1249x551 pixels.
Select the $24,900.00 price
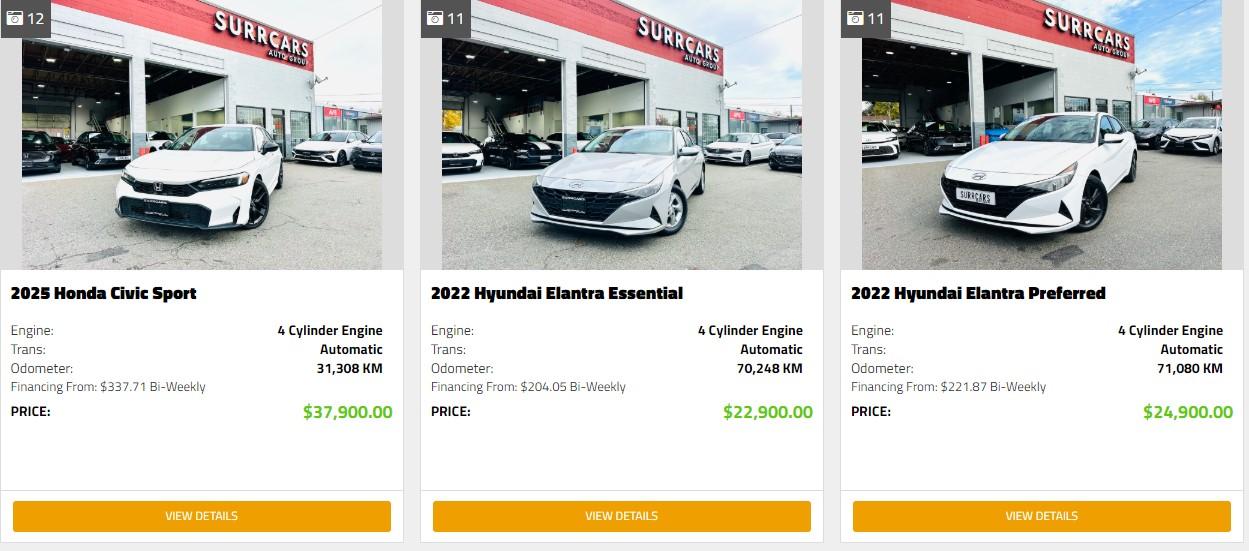[x=1188, y=412]
